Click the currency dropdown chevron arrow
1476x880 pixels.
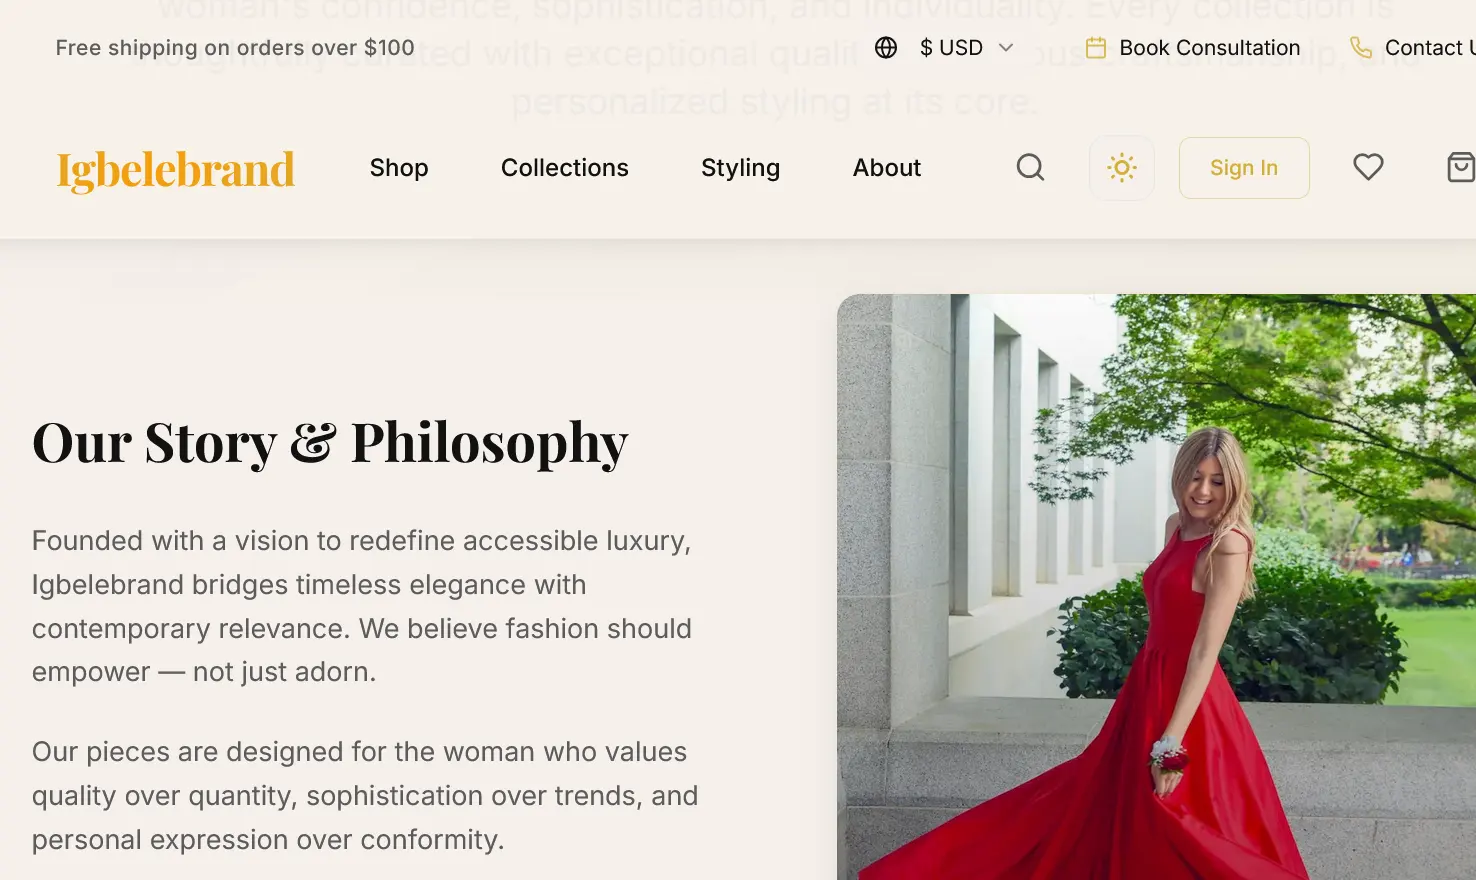pos(1006,48)
